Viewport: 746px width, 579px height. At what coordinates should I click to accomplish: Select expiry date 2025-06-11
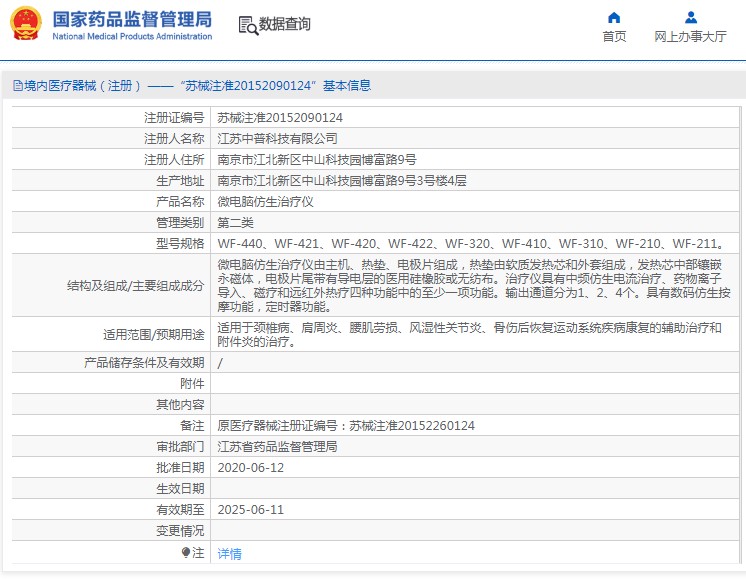tap(251, 510)
